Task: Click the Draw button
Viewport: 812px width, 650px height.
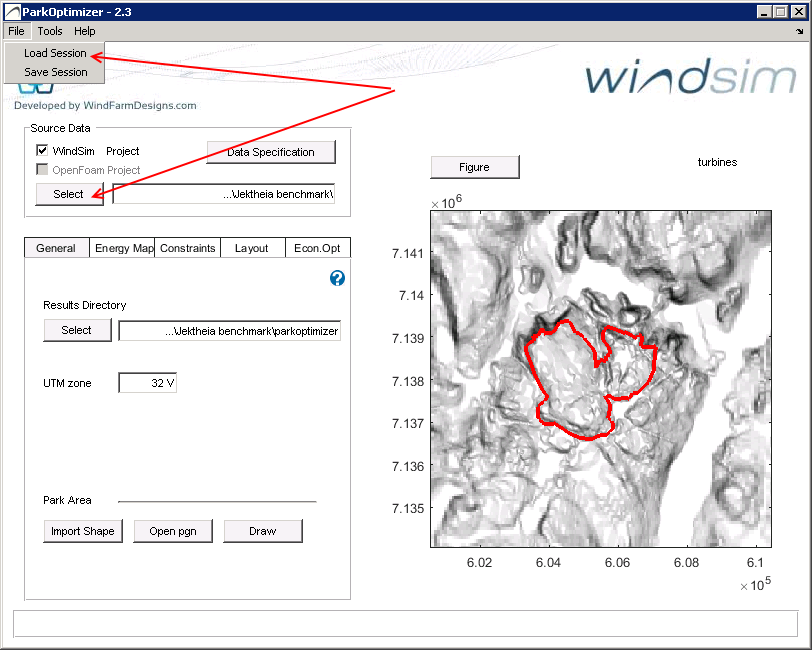Action: click(263, 531)
